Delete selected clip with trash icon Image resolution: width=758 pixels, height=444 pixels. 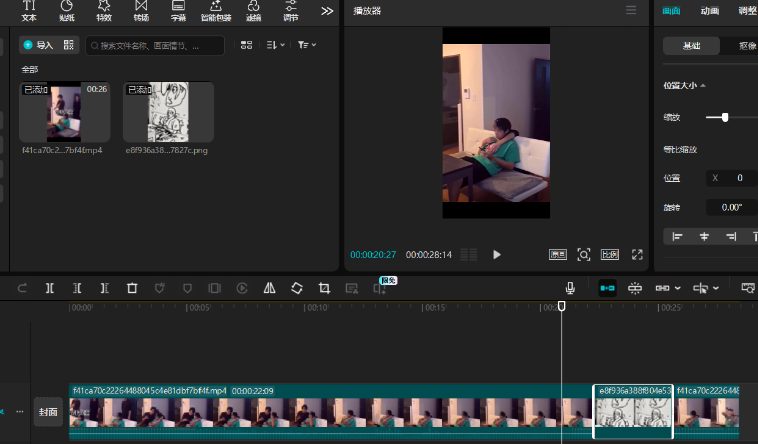coord(131,288)
